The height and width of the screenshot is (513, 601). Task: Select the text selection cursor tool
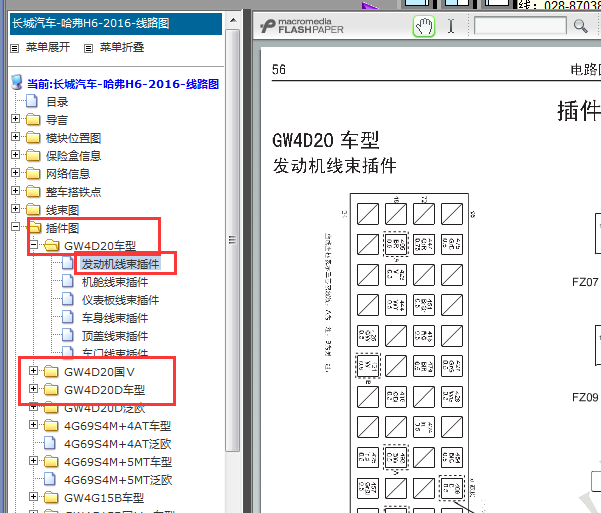pyautogui.click(x=451, y=26)
